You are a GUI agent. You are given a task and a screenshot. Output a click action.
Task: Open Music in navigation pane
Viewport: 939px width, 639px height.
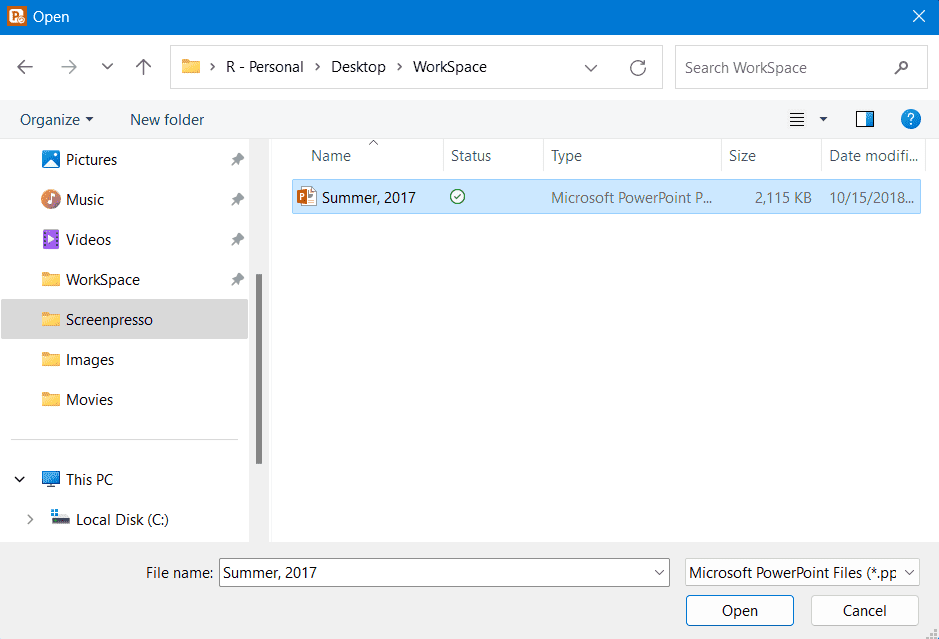point(84,199)
